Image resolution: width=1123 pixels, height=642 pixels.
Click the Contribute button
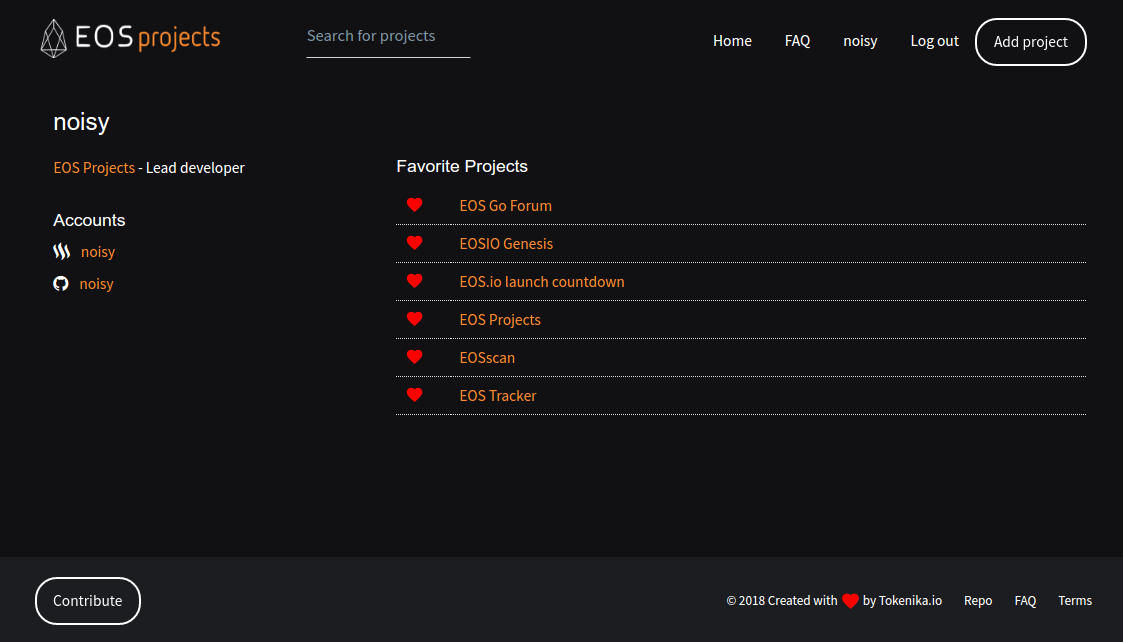point(87,600)
